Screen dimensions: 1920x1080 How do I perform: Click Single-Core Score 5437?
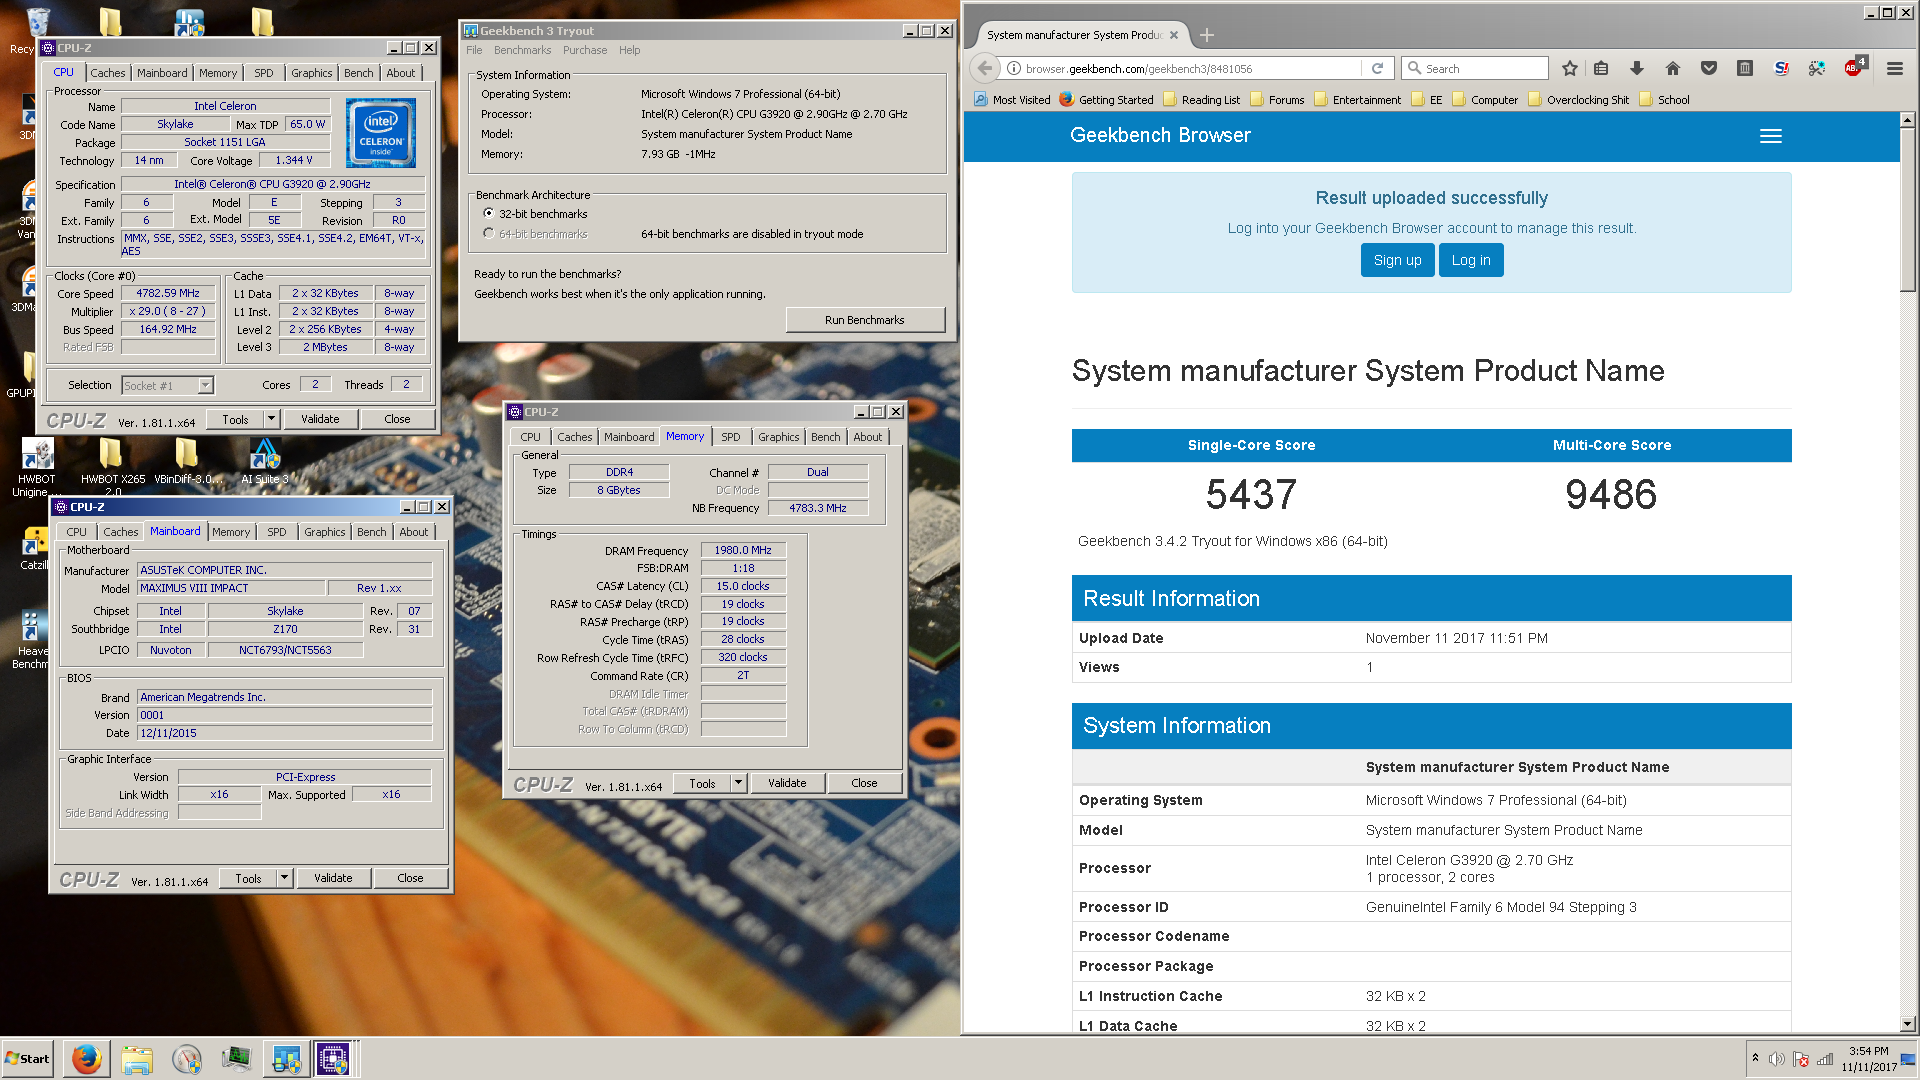click(1251, 494)
